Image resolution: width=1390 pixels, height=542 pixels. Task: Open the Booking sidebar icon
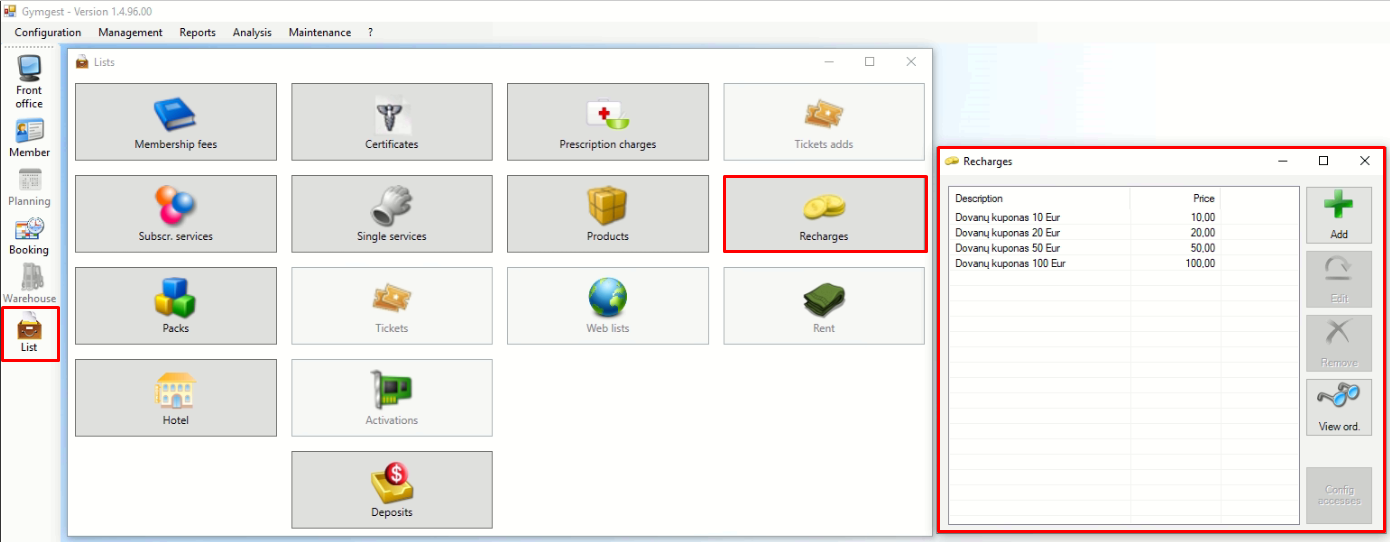(x=29, y=236)
